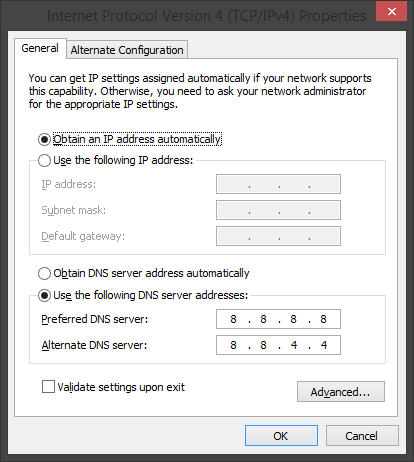Click the 'Preferred DNS server:' label
Image resolution: width=414 pixels, height=462 pixels.
point(95,319)
